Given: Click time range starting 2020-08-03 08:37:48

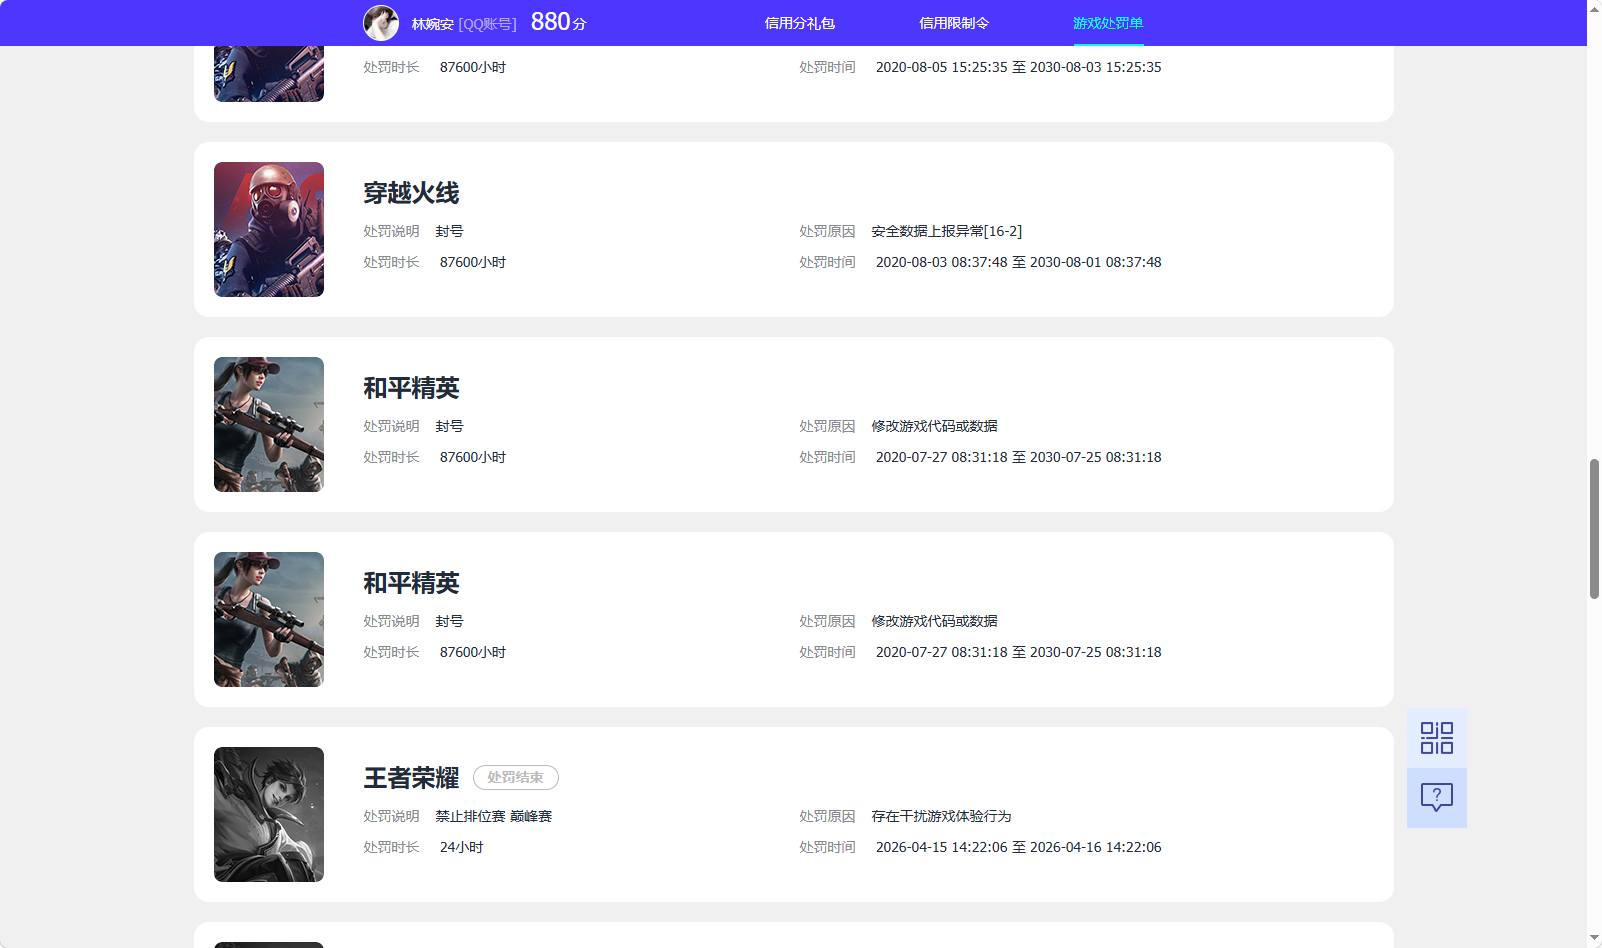Looking at the screenshot, I should click(x=1018, y=262).
